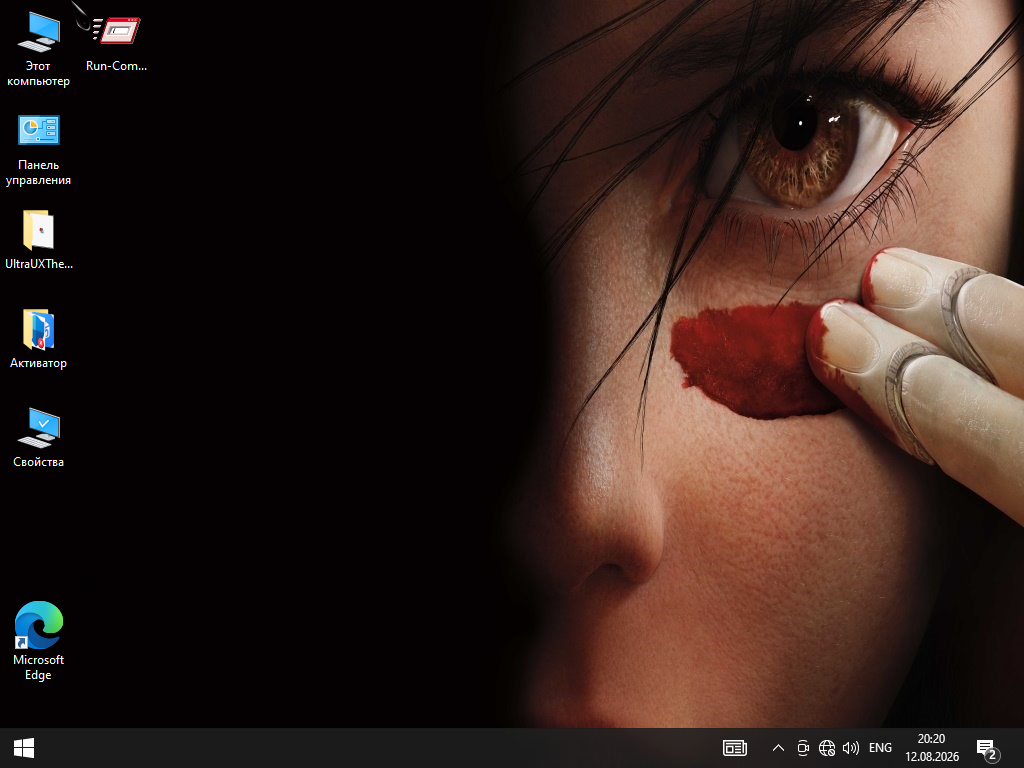Select the Run-Command desktop shortcut
This screenshot has height=768, width=1024.
coord(116,42)
